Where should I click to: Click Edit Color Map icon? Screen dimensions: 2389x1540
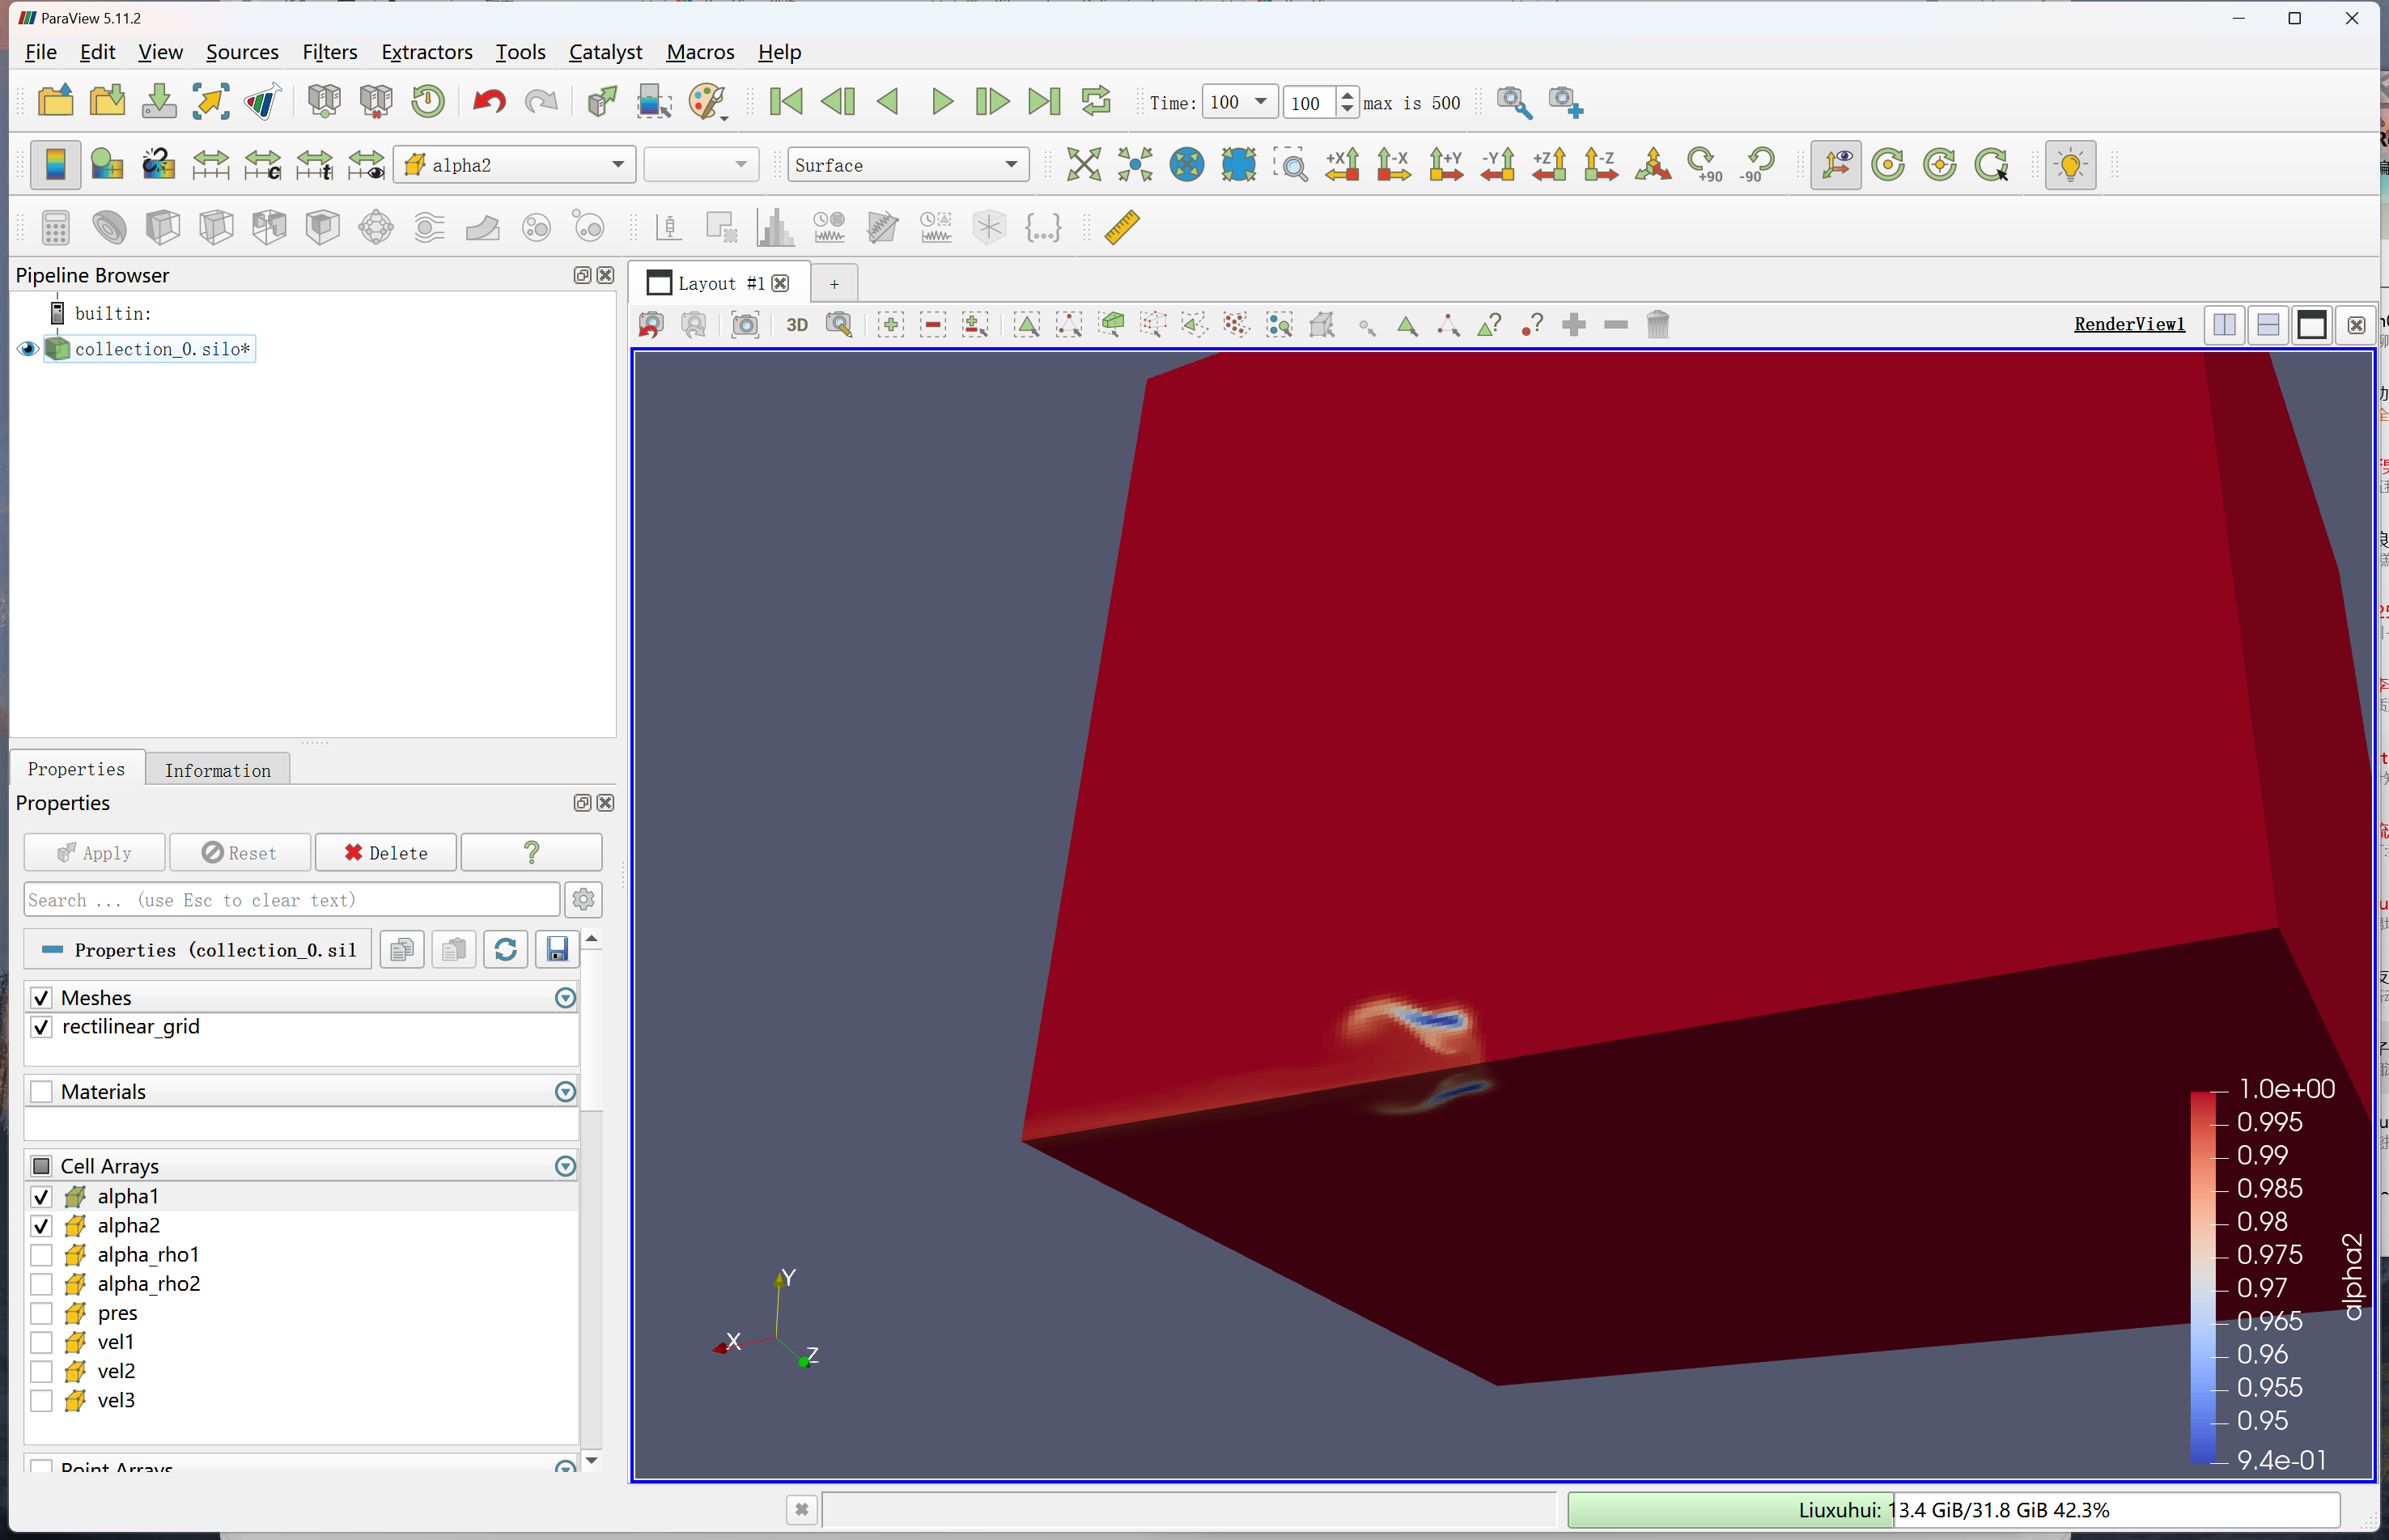point(107,164)
